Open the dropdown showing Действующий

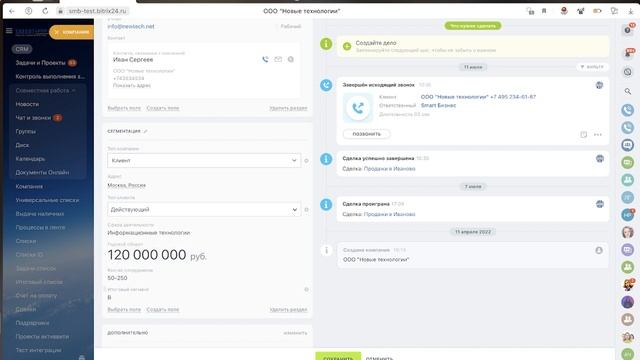[x=204, y=209]
